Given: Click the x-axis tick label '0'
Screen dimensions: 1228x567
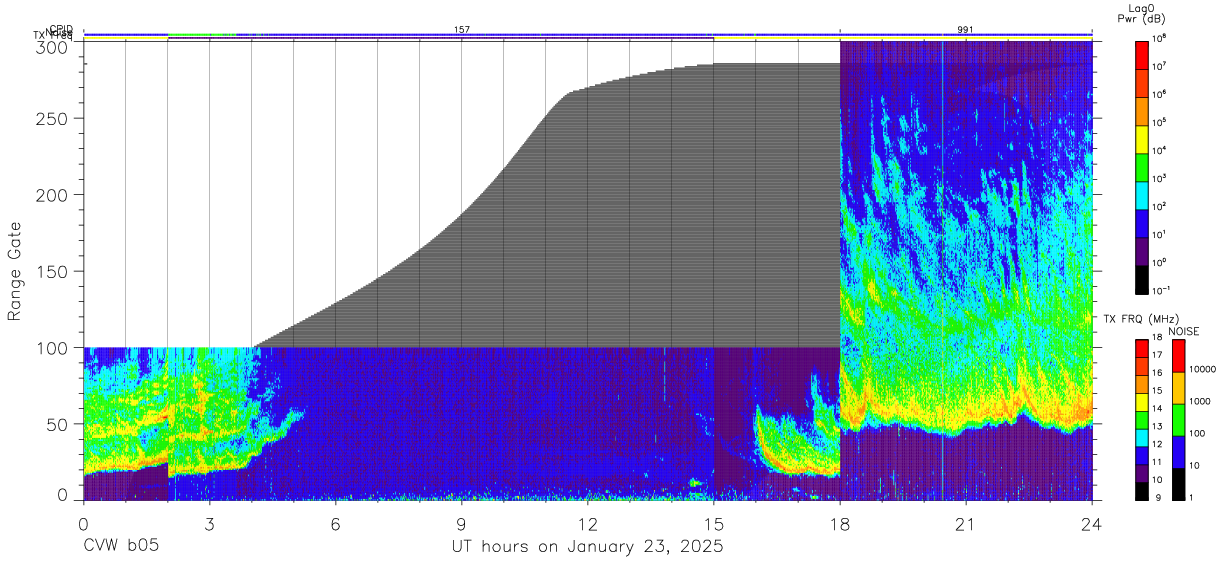Looking at the screenshot, I should pyautogui.click(x=83, y=524).
